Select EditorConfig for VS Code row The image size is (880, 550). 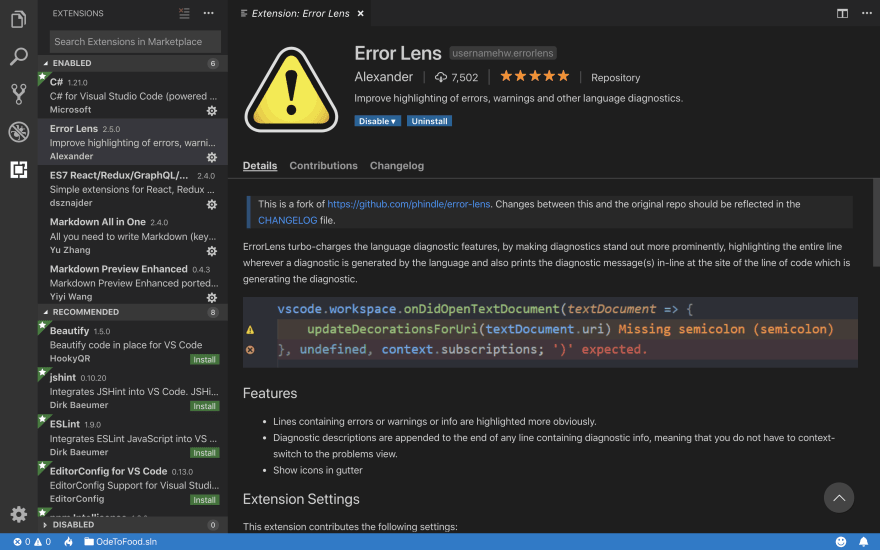coord(132,484)
